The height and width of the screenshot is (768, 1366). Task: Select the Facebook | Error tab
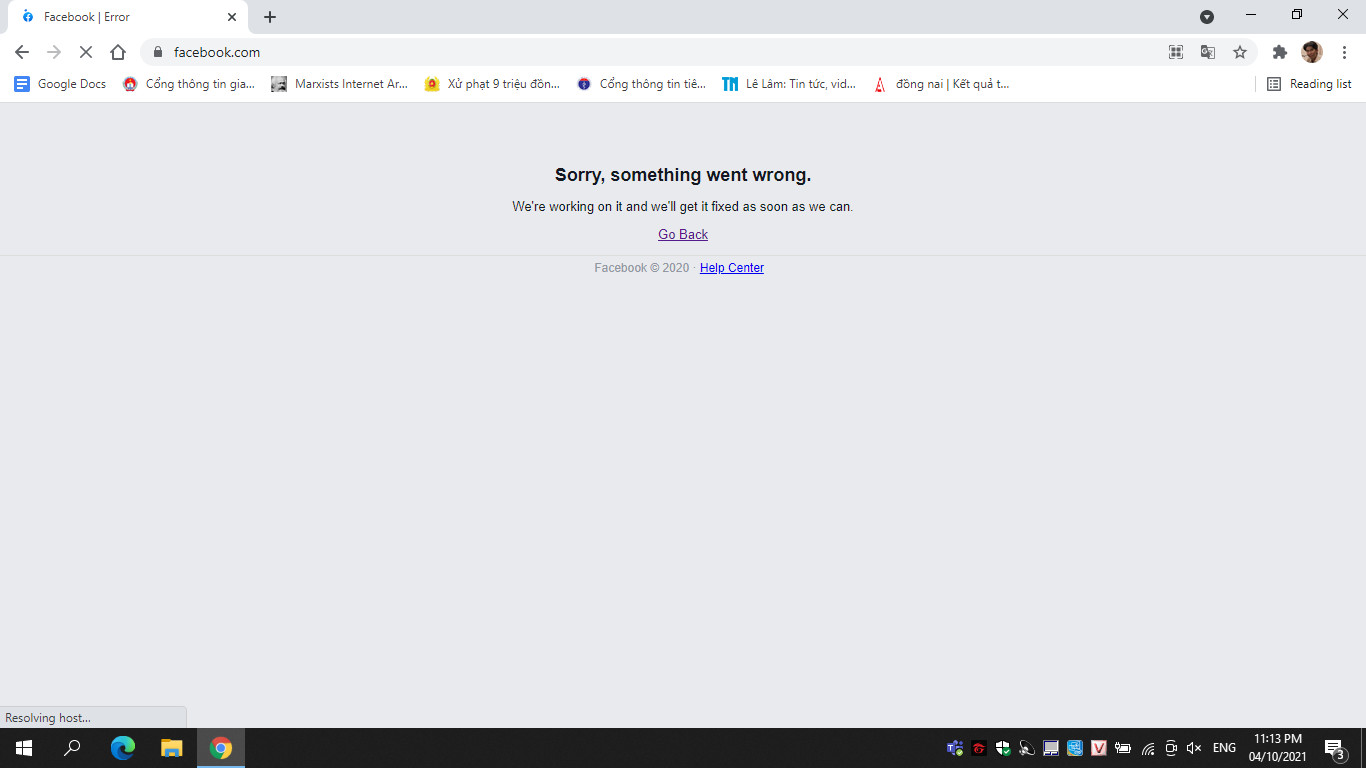coord(128,17)
